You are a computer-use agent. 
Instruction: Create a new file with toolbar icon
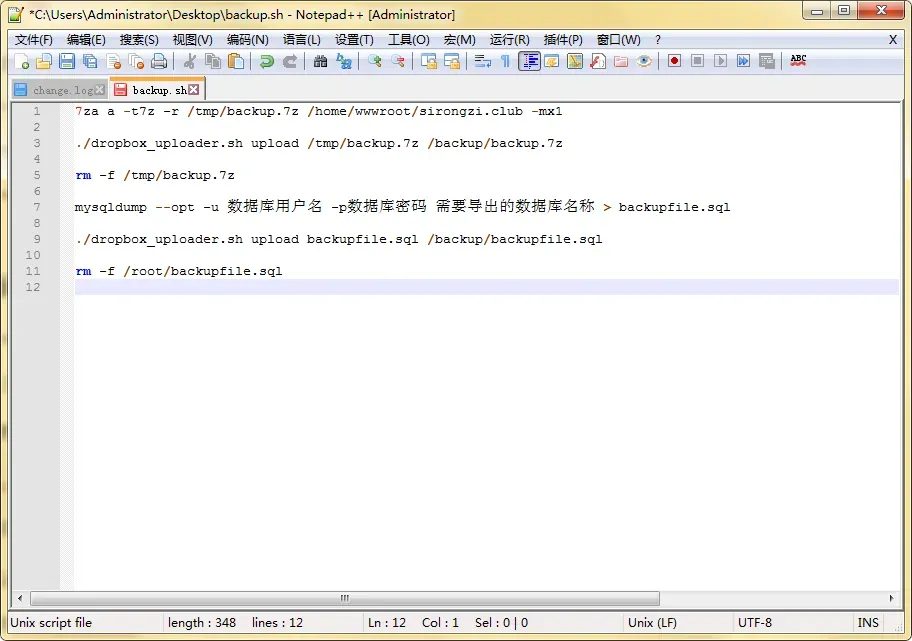coord(22,61)
